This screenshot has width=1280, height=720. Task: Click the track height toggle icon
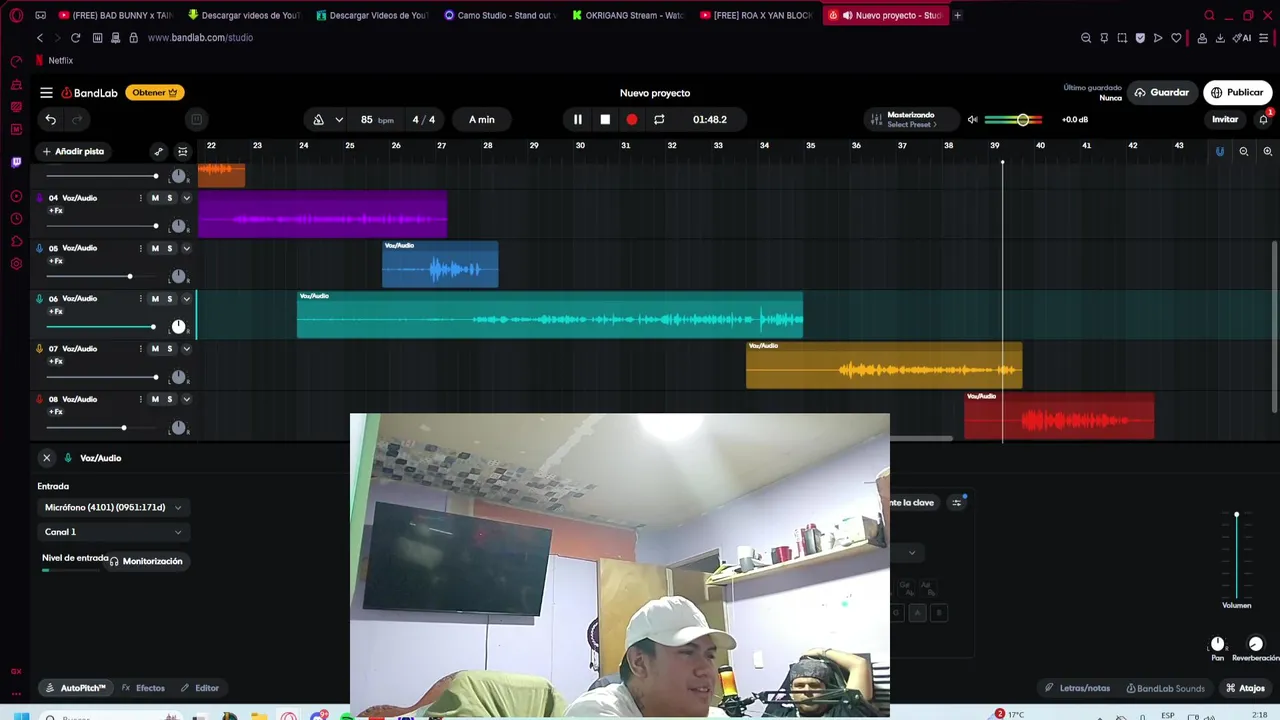click(x=182, y=152)
